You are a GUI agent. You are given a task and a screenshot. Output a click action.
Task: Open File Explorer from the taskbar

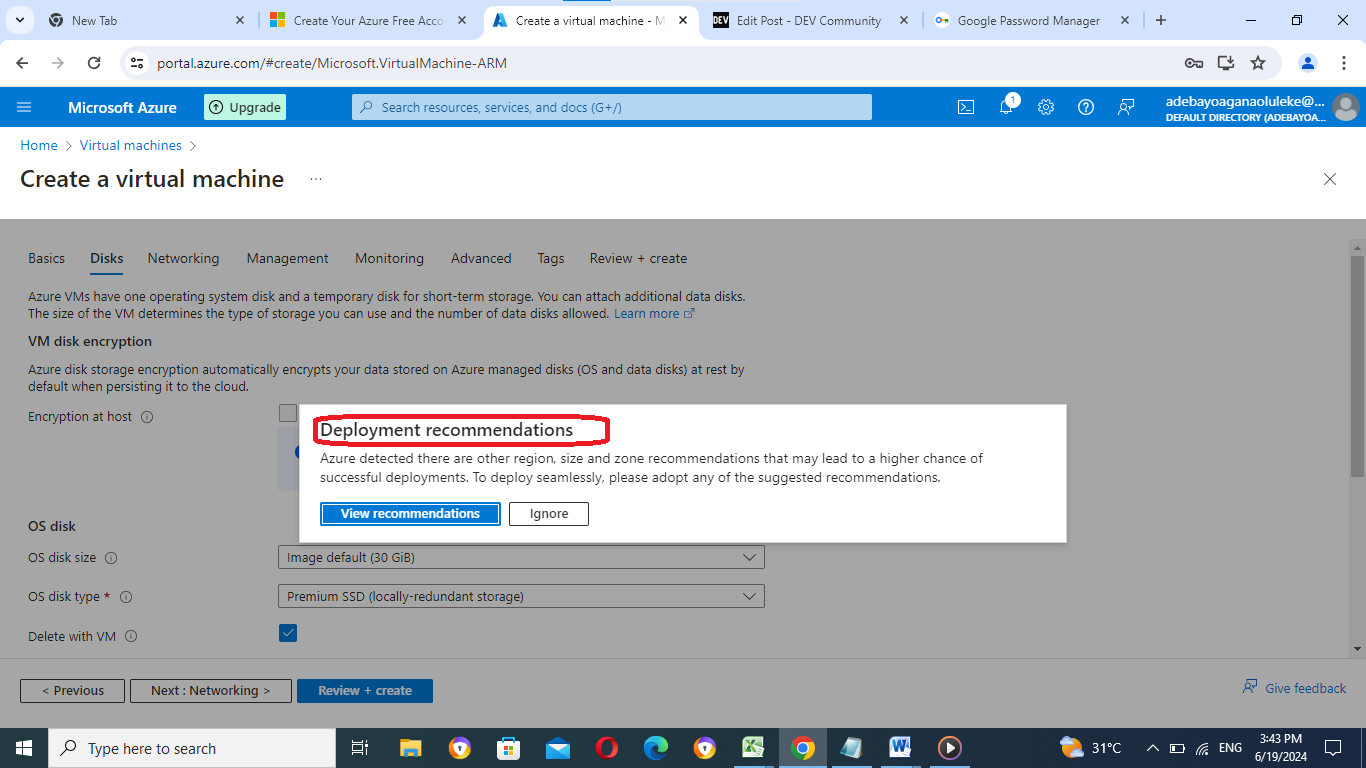pyautogui.click(x=411, y=748)
